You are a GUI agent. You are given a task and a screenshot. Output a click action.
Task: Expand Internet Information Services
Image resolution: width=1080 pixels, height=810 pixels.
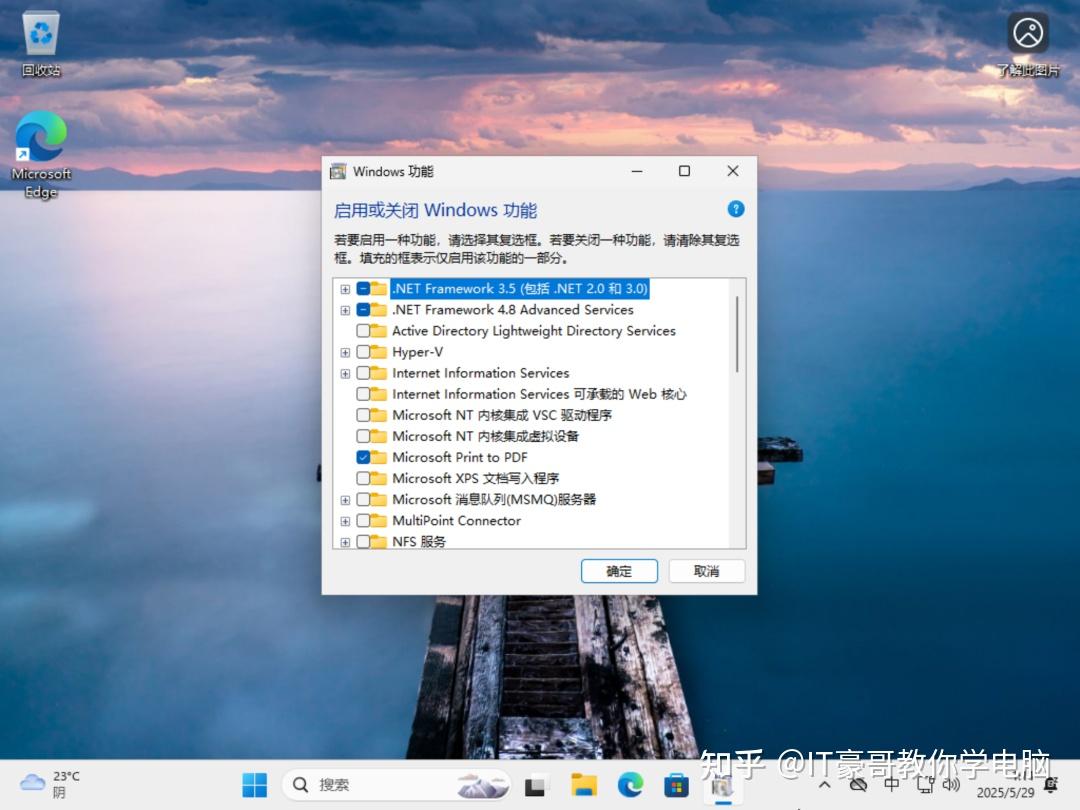[x=345, y=373]
